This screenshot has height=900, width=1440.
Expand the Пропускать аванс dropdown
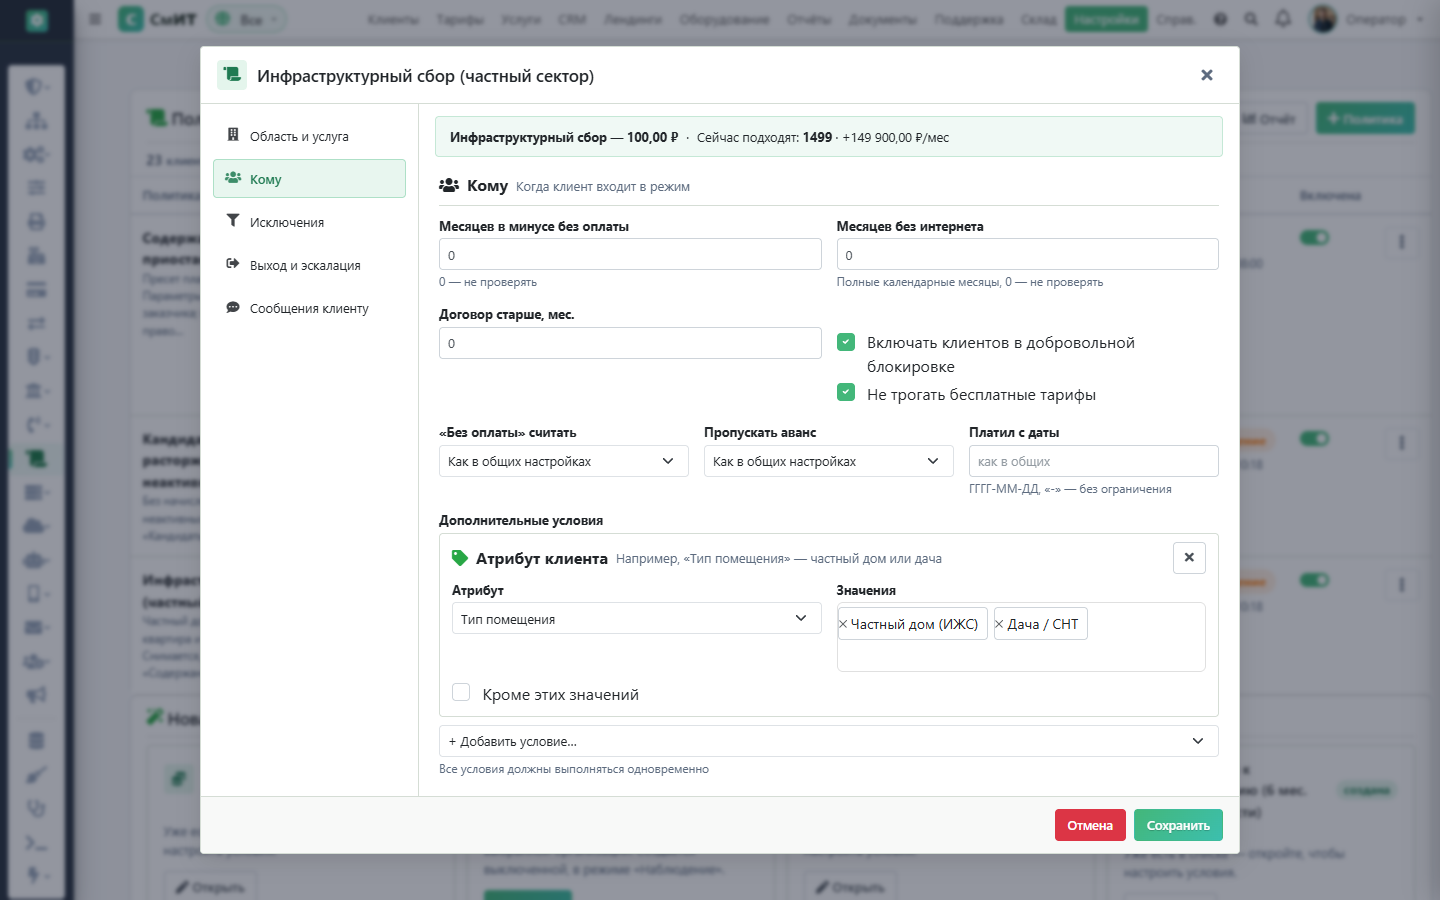point(829,461)
